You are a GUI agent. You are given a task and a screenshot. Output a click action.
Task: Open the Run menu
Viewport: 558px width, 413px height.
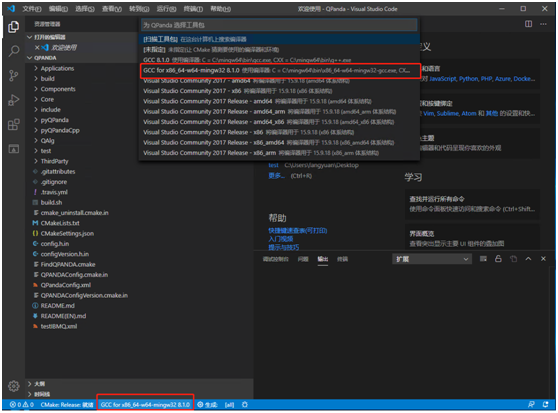(x=166, y=9)
